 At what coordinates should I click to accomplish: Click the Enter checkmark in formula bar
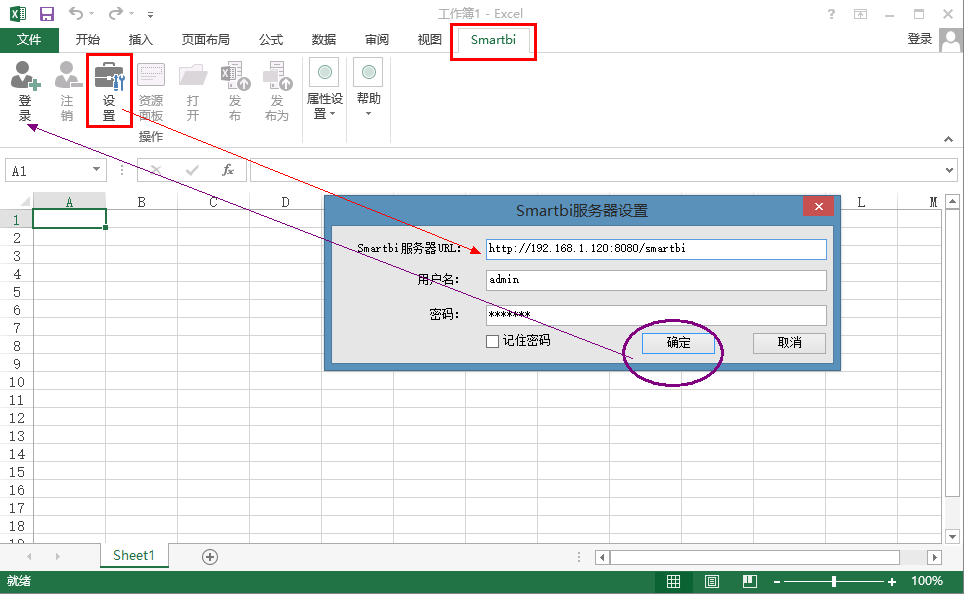click(192, 170)
